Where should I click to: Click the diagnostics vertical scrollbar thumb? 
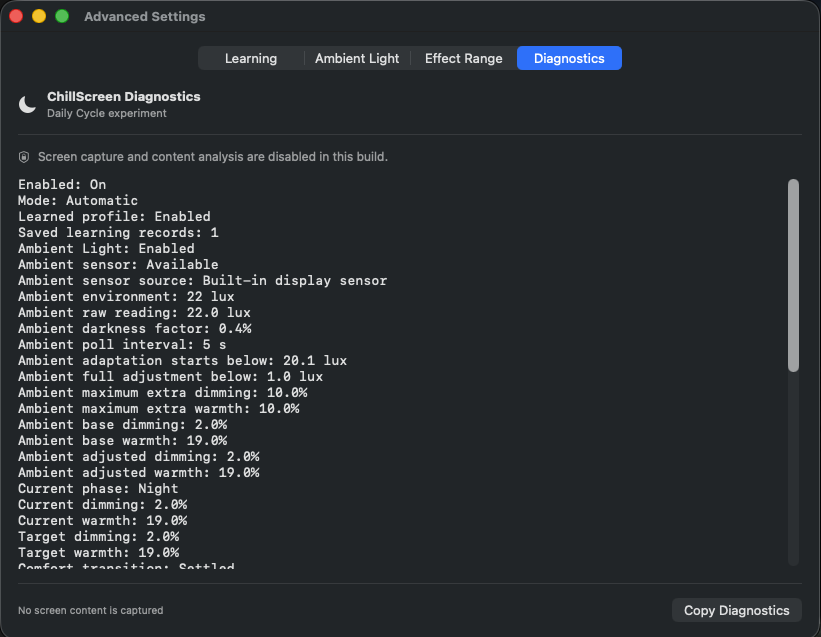click(x=793, y=275)
